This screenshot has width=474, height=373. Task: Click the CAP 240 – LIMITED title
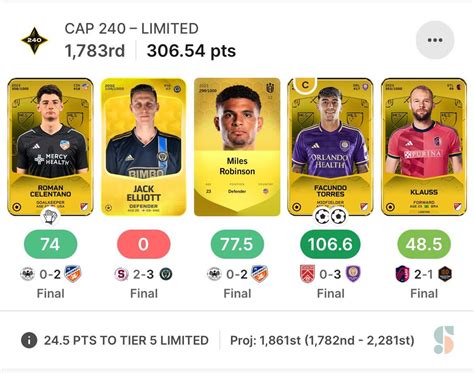coord(132,29)
